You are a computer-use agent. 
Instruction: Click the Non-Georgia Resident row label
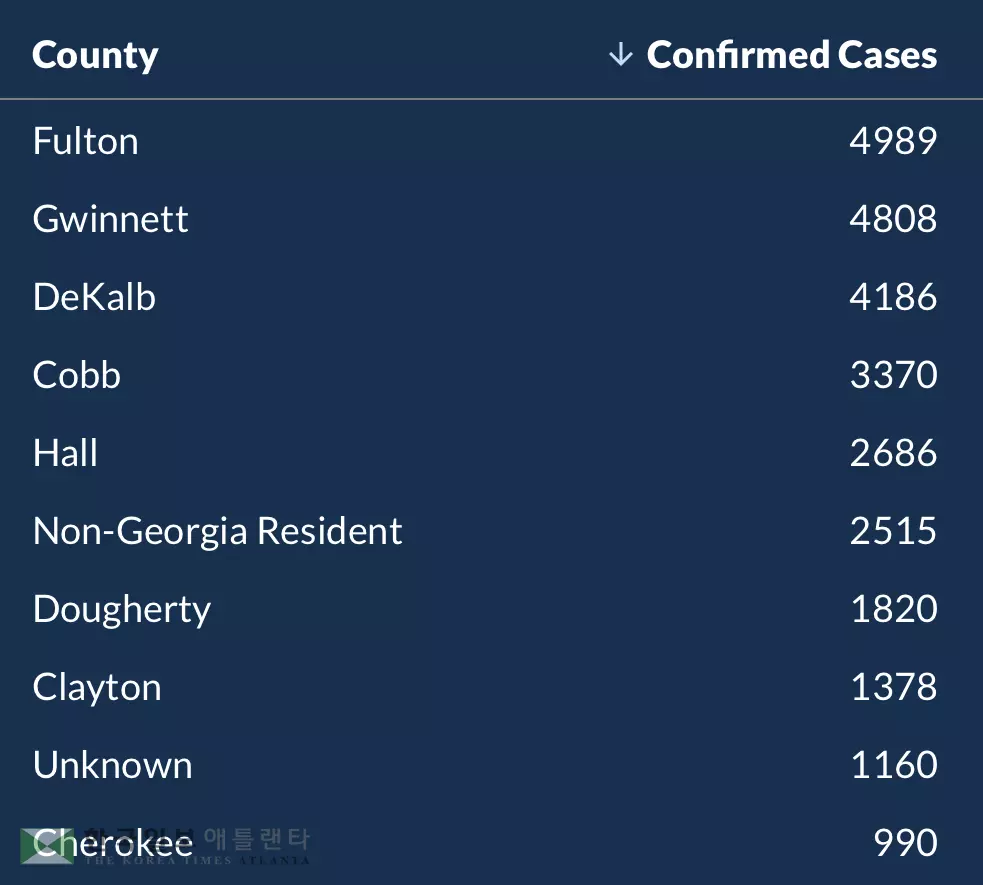tap(217, 531)
